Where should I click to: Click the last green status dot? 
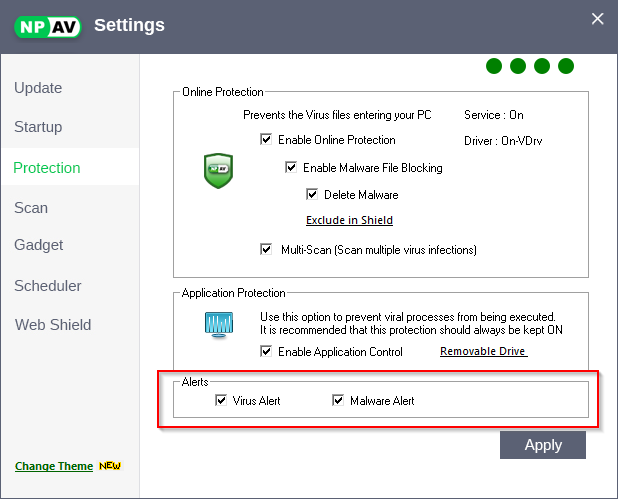point(566,67)
